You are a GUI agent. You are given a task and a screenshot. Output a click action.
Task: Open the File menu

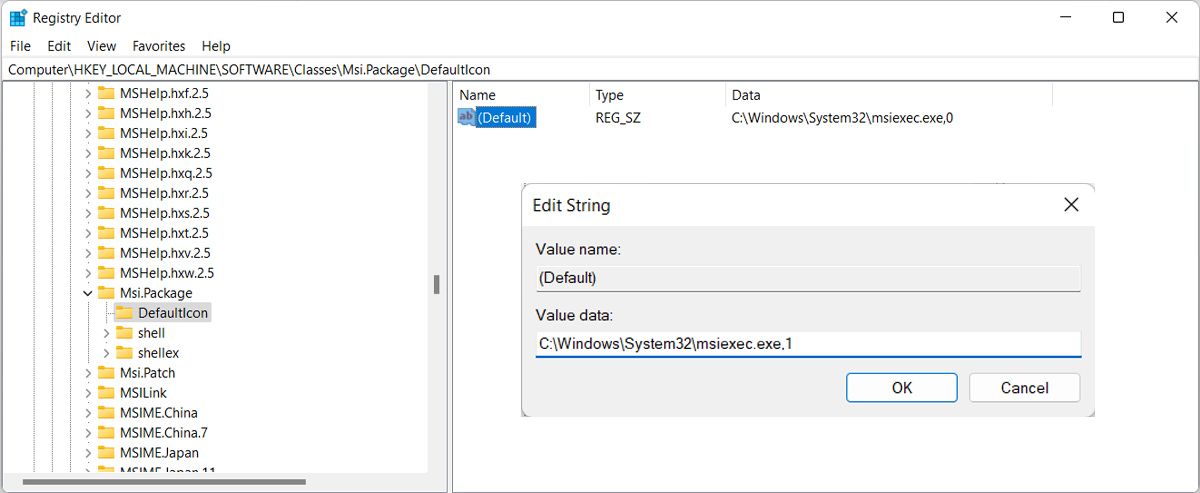[20, 46]
